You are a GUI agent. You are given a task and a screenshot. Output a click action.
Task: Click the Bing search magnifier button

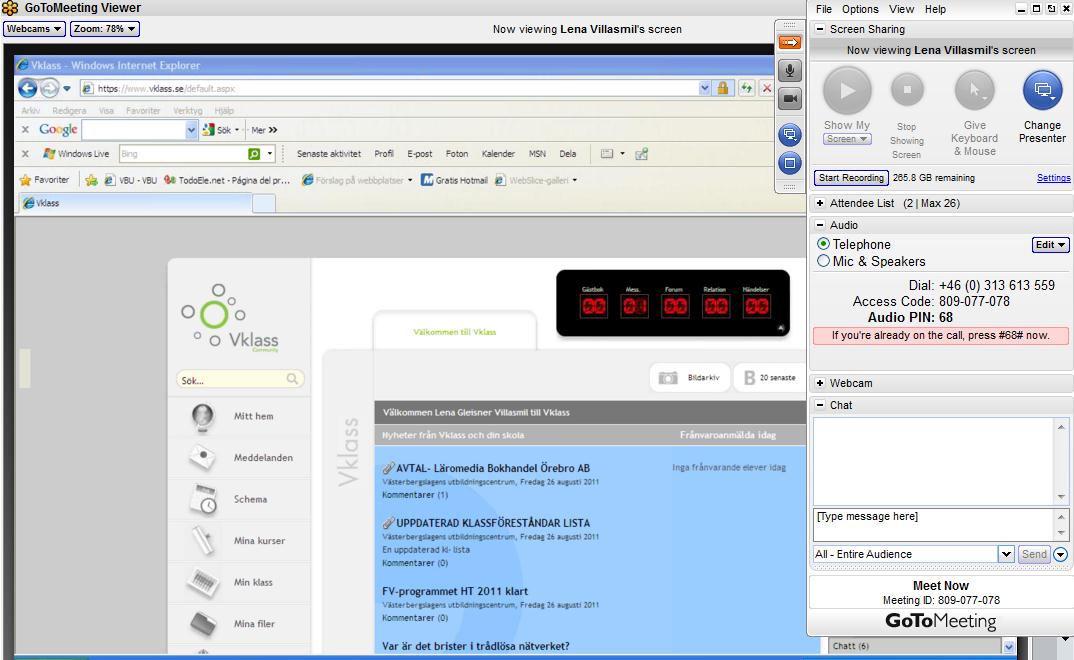[x=254, y=154]
